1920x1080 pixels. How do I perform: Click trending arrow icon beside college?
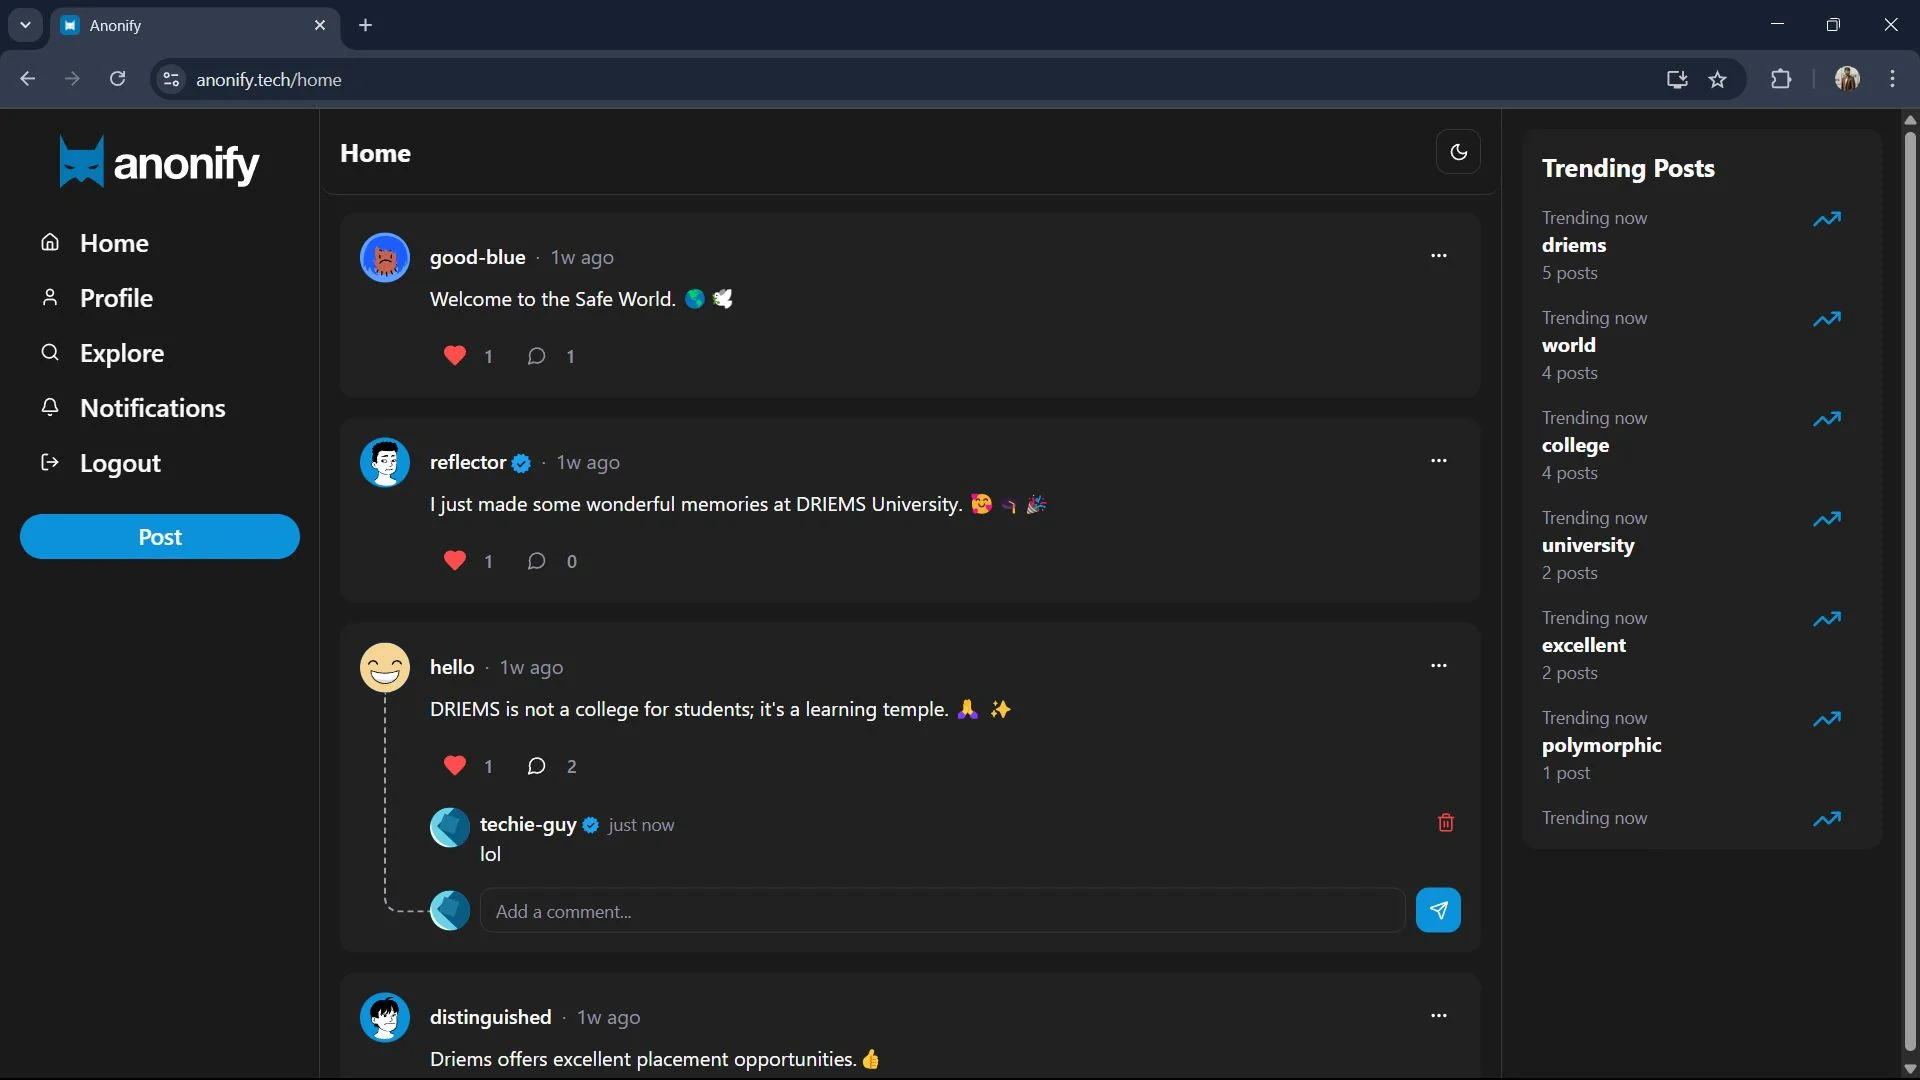pos(1827,419)
